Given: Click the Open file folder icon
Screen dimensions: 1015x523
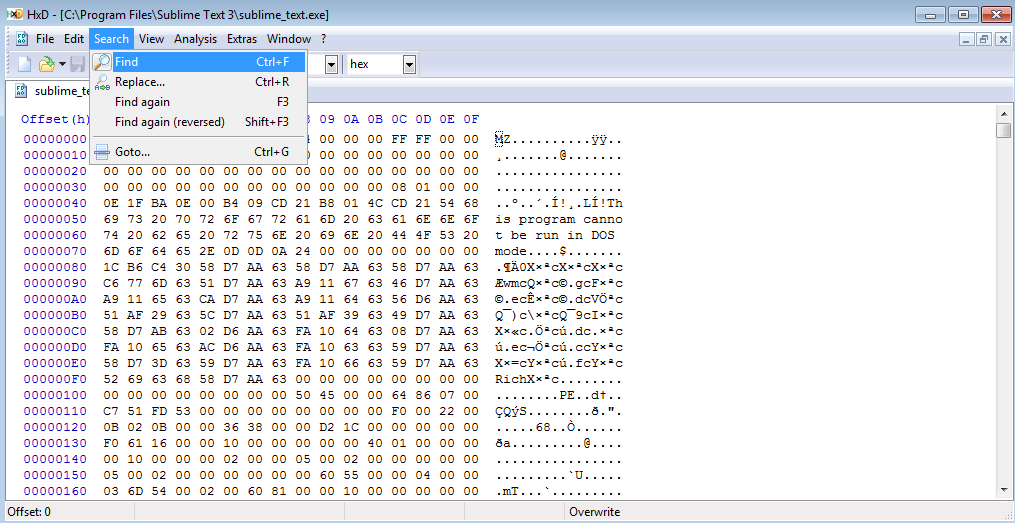Looking at the screenshot, I should pos(47,64).
